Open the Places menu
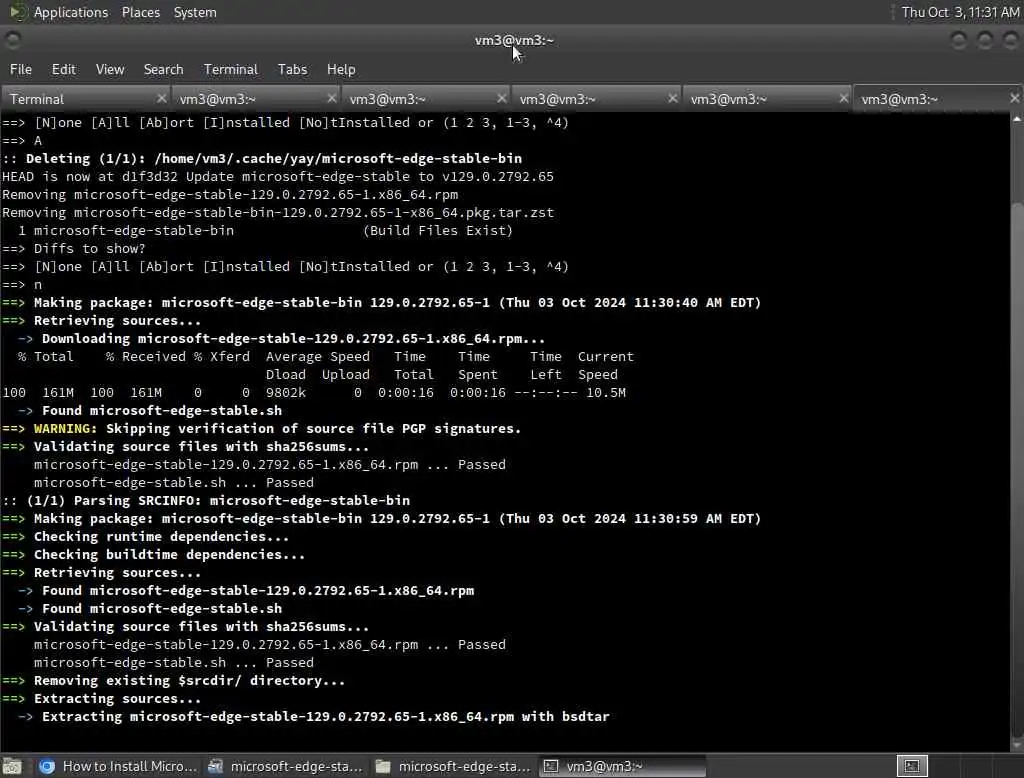Image resolution: width=1024 pixels, height=778 pixels. point(140,12)
